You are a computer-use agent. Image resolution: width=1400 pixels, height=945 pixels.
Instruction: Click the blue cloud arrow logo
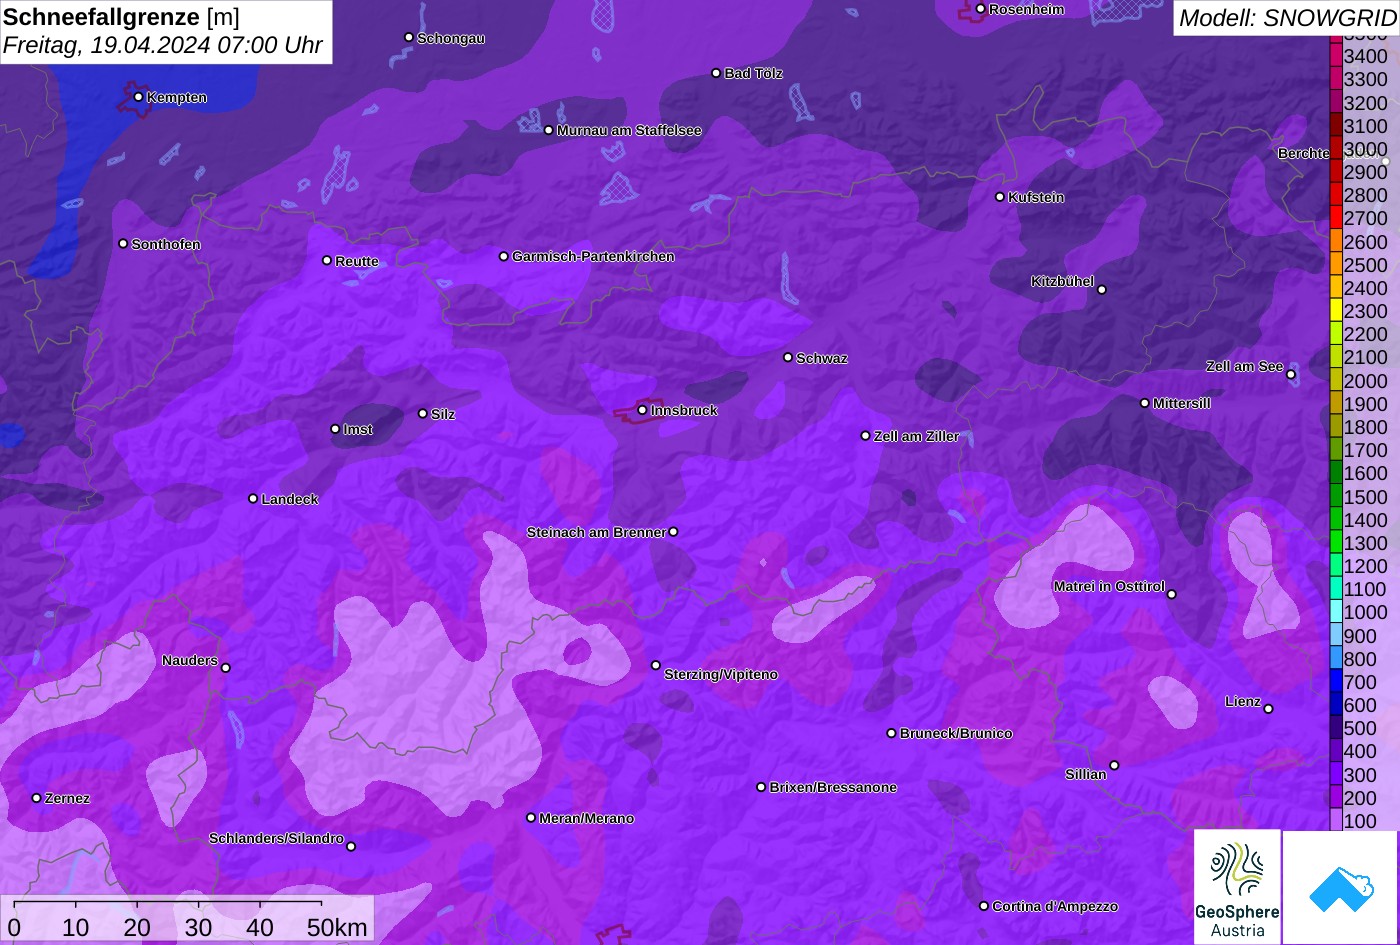[1340, 887]
